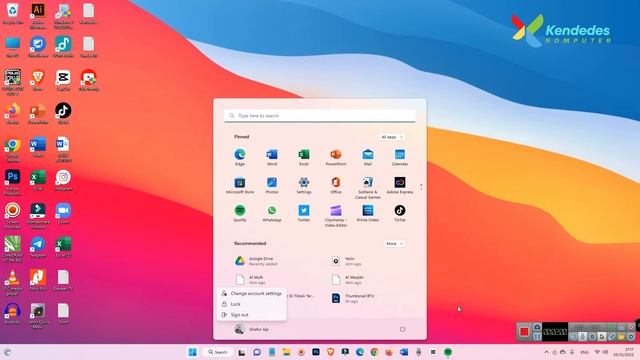Click the Windows Start button in the taskbar

coord(192,352)
